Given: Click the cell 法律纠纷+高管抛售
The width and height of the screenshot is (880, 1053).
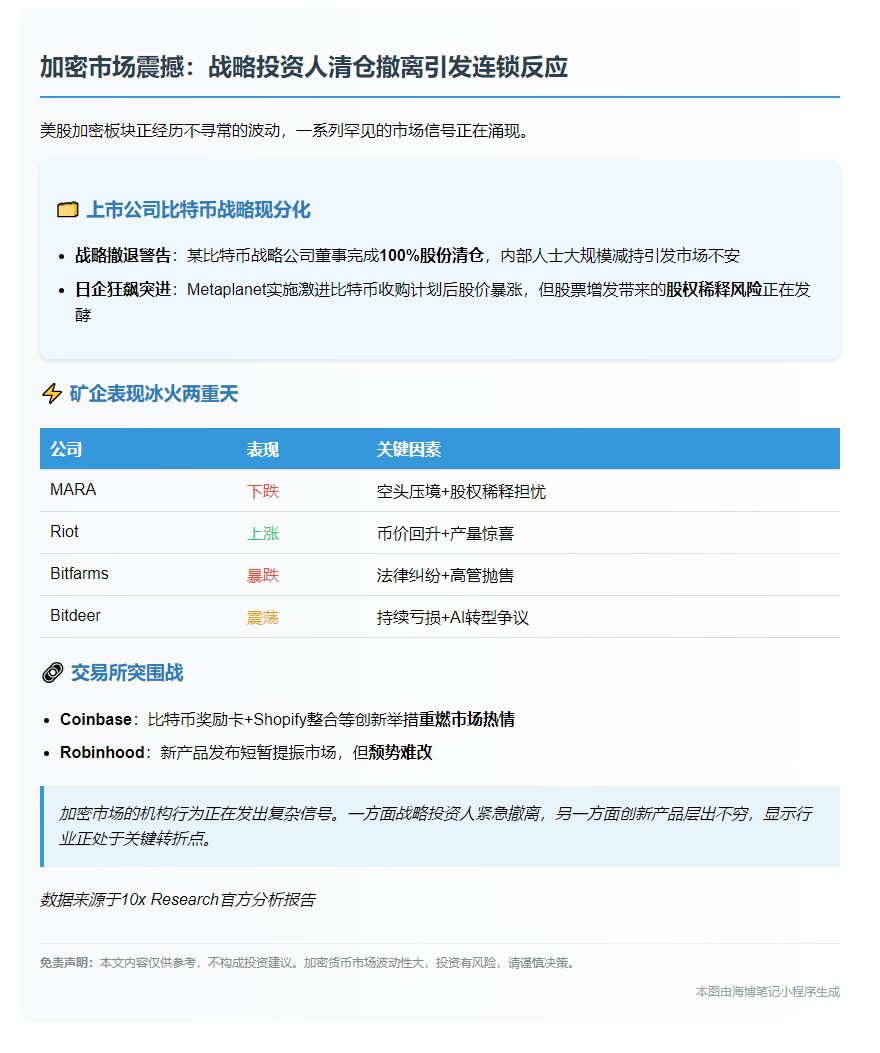Looking at the screenshot, I should pos(445,576).
